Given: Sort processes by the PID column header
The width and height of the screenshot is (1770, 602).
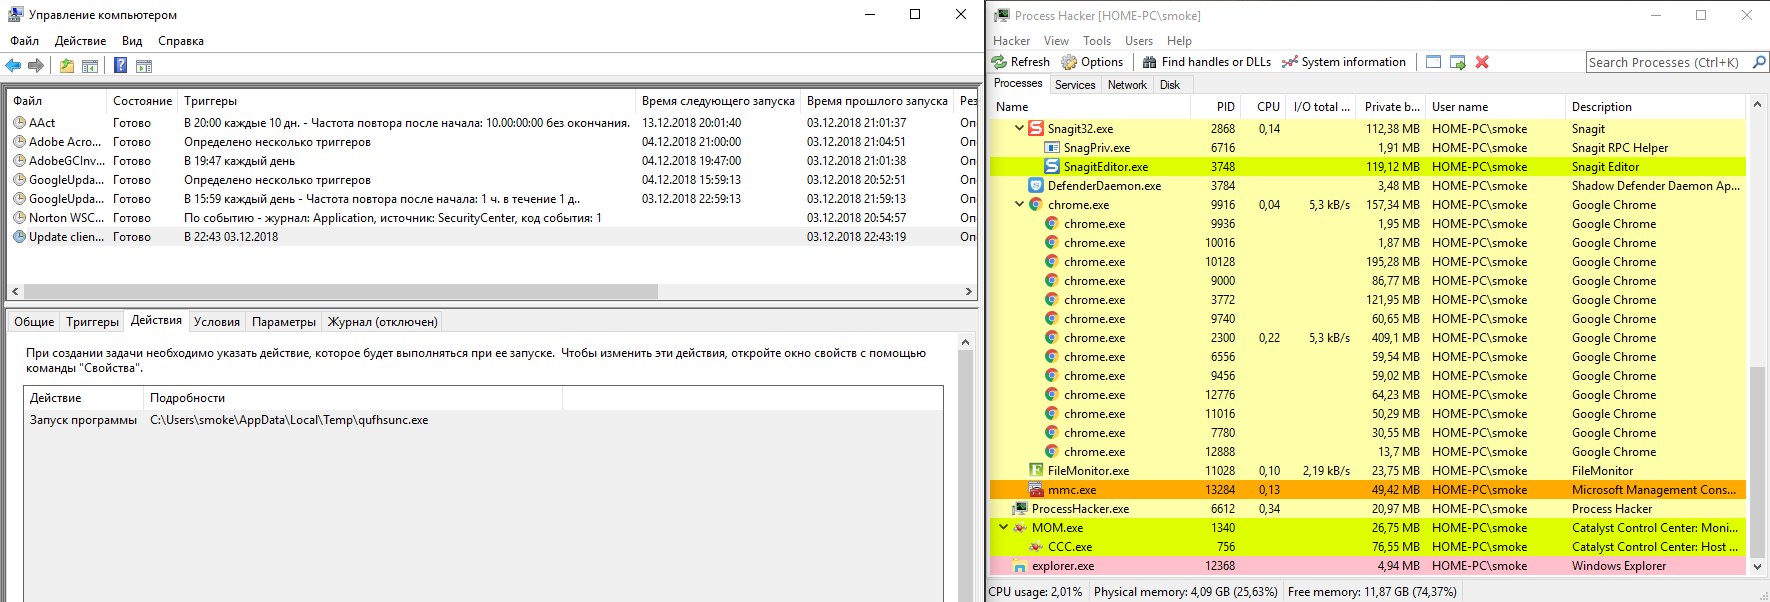Looking at the screenshot, I should [1218, 107].
